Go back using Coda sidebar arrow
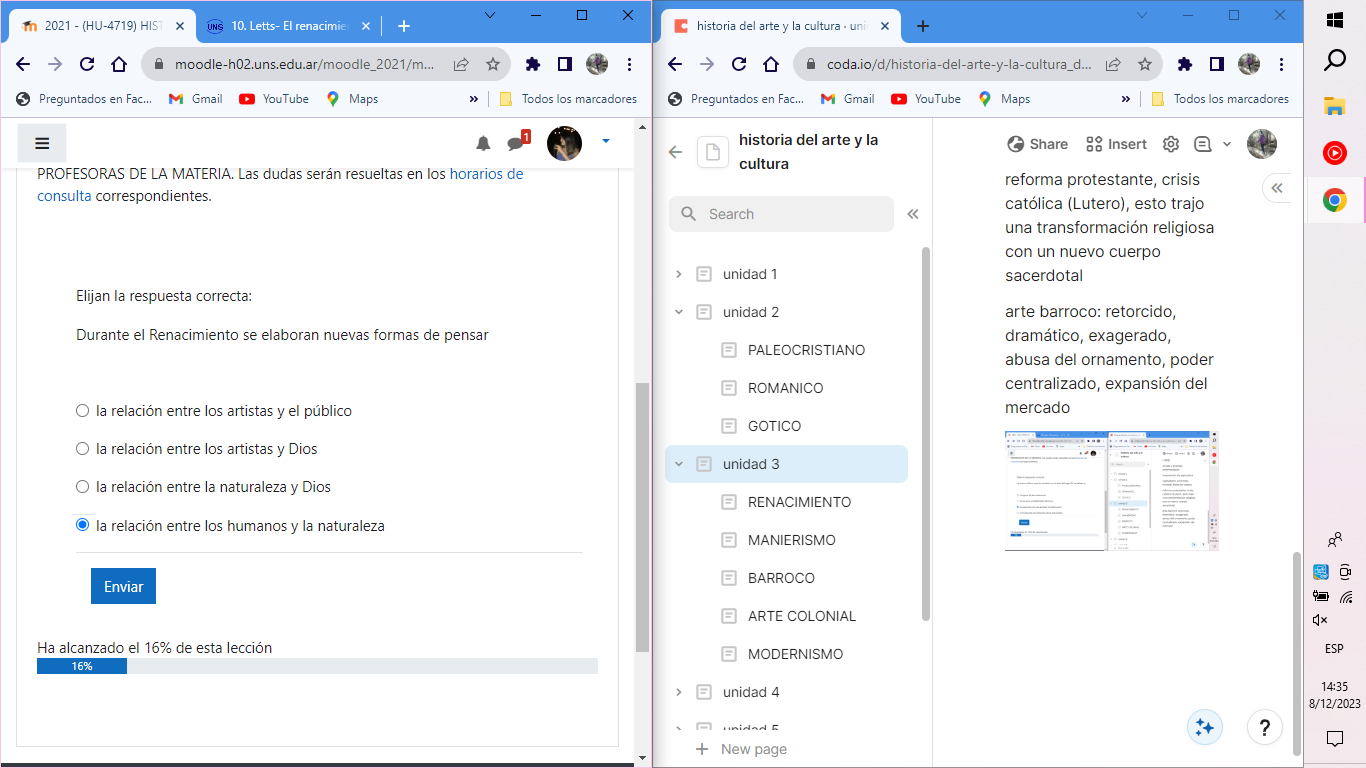Image resolution: width=1366 pixels, height=768 pixels. pos(675,152)
